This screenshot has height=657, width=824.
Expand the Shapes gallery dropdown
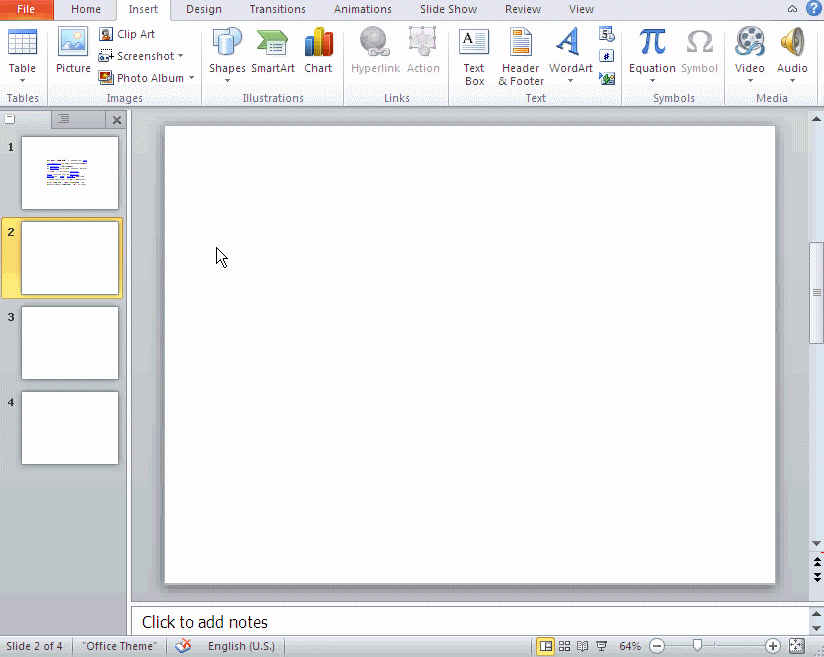[227, 80]
